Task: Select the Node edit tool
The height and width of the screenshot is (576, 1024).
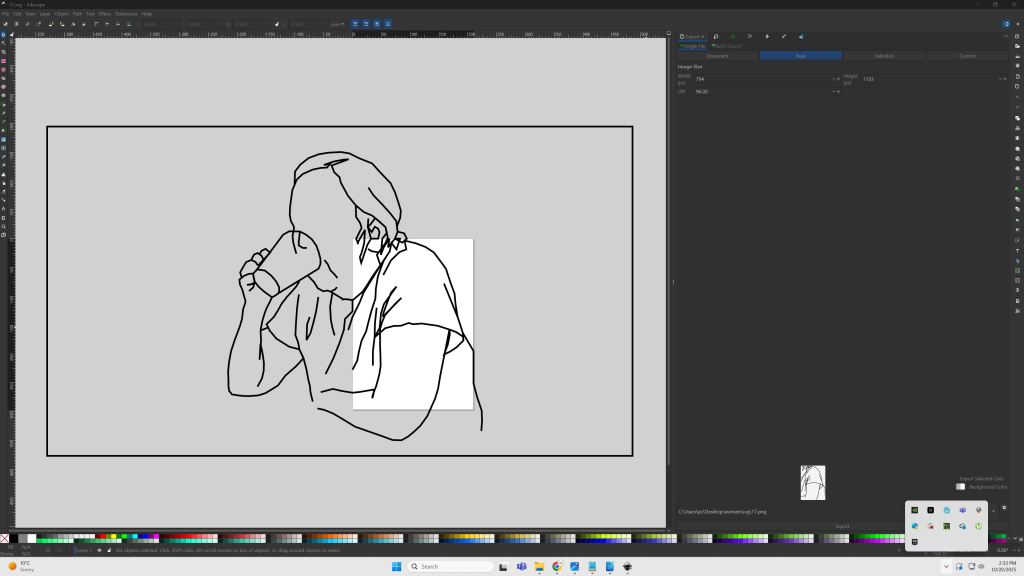Action: pyautogui.click(x=4, y=44)
